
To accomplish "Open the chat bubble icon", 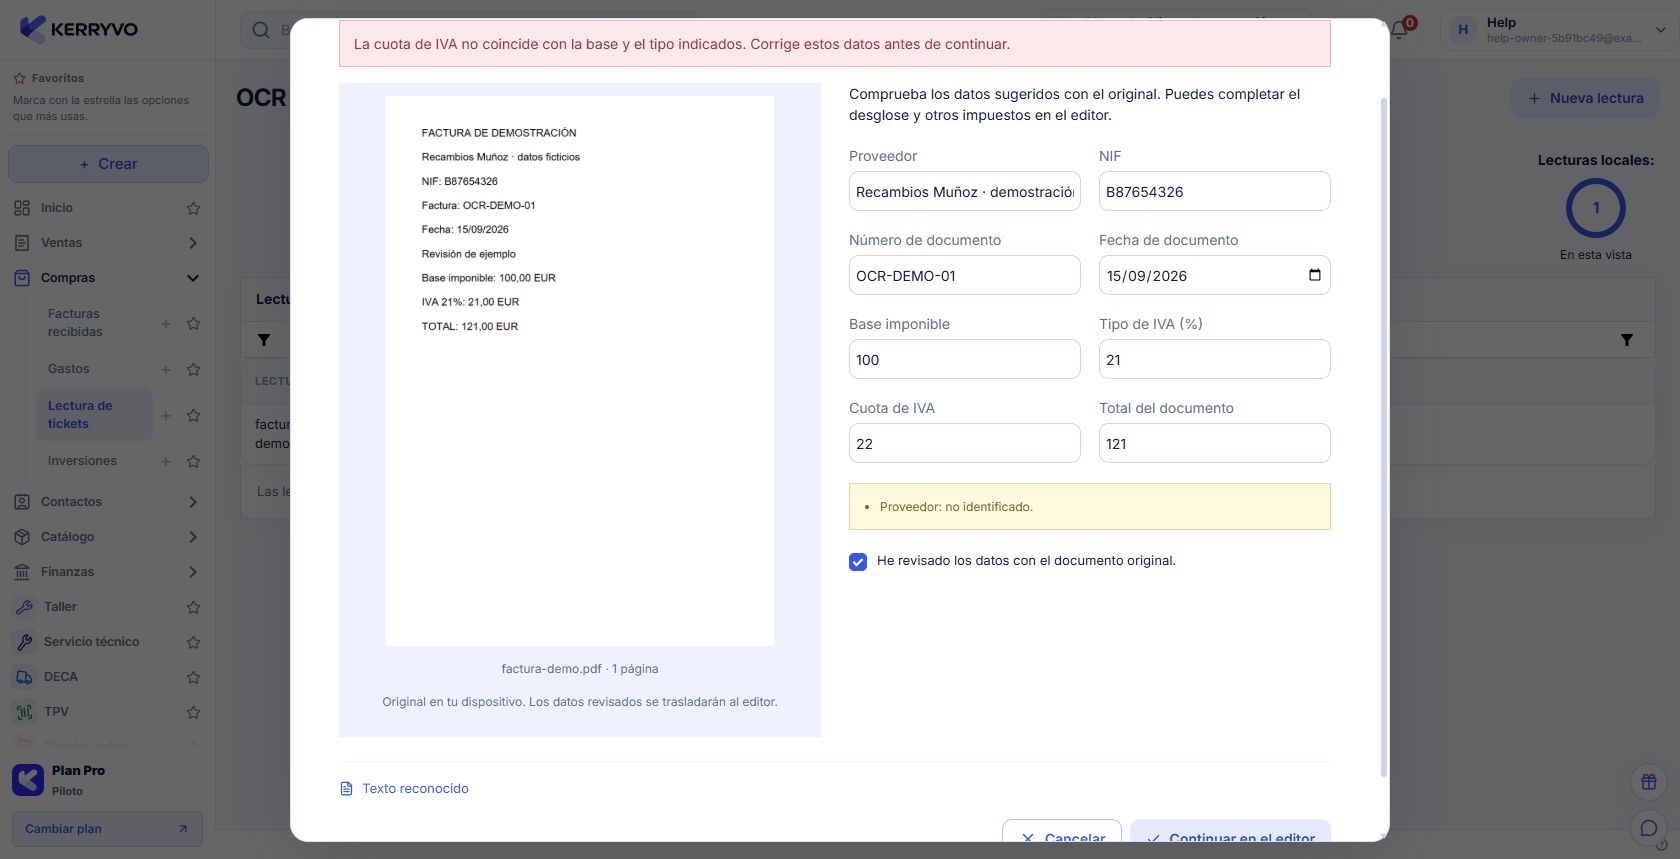I will click(1649, 828).
